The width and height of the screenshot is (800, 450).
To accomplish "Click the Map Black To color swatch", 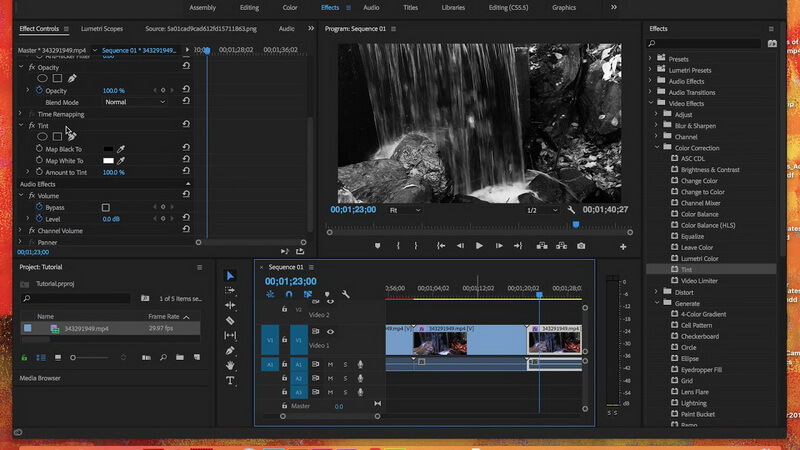I will pyautogui.click(x=108, y=149).
